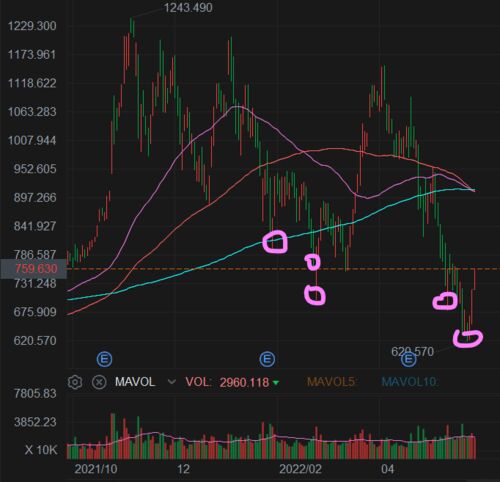Screen dimensions: 500x482
Task: Select the MAVOL indicator label
Action: pyautogui.click(x=135, y=382)
